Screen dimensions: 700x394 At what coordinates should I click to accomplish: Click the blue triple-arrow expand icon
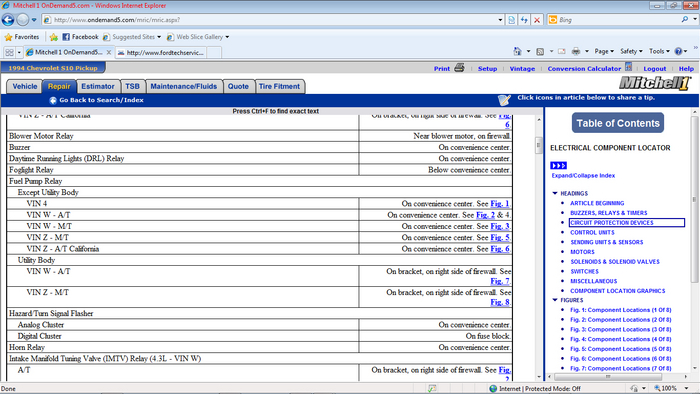point(558,166)
